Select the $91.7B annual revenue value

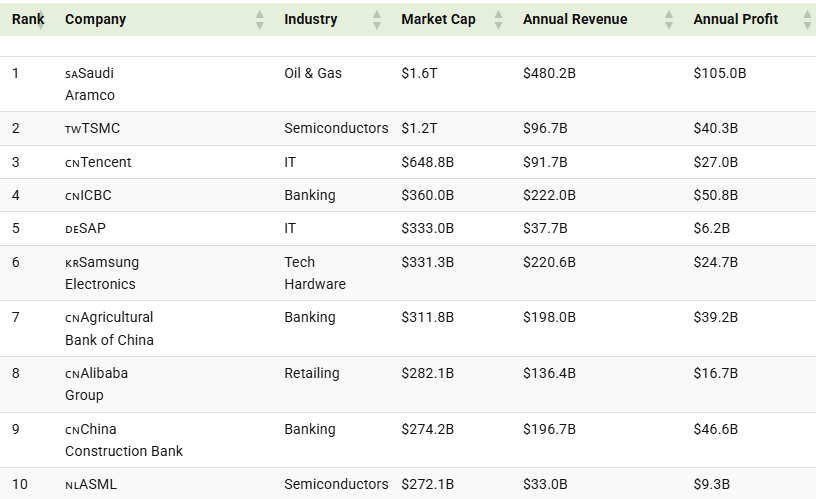point(545,162)
